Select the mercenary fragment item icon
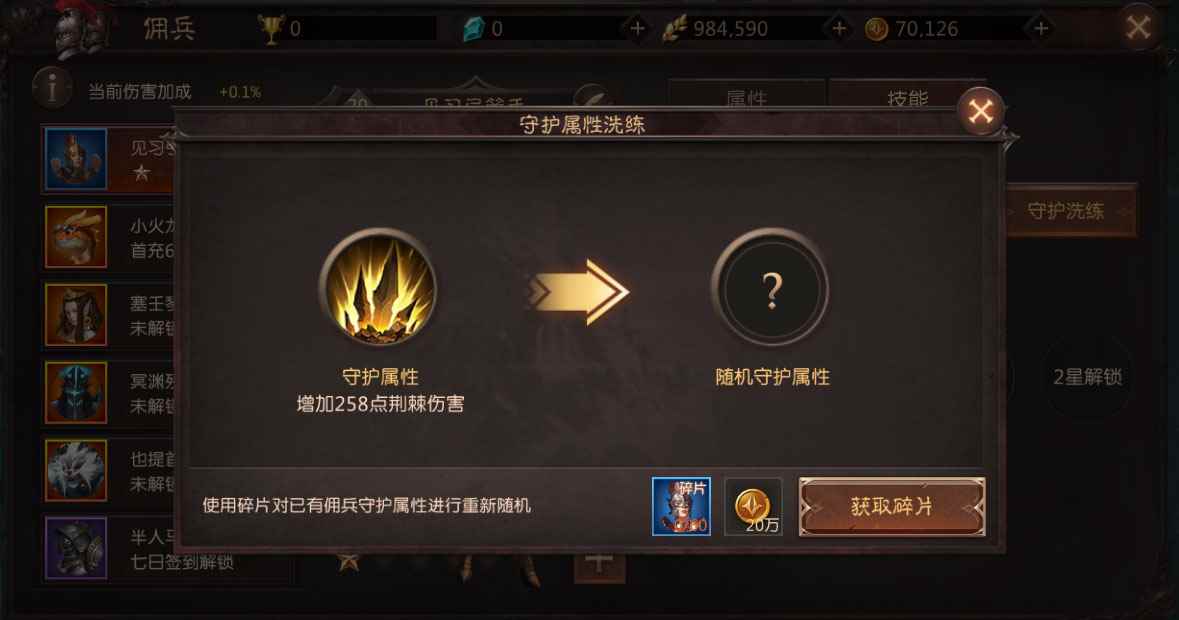1179x620 pixels. point(681,507)
